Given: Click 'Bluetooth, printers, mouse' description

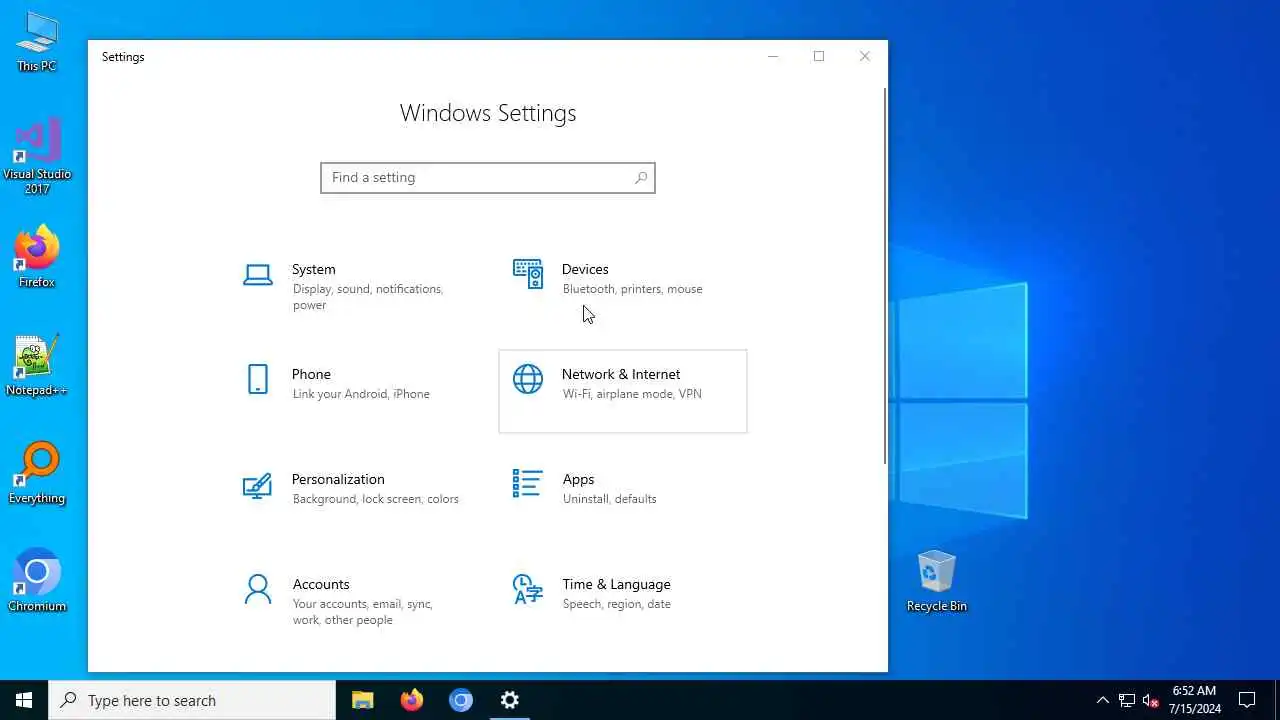Looking at the screenshot, I should (x=632, y=289).
